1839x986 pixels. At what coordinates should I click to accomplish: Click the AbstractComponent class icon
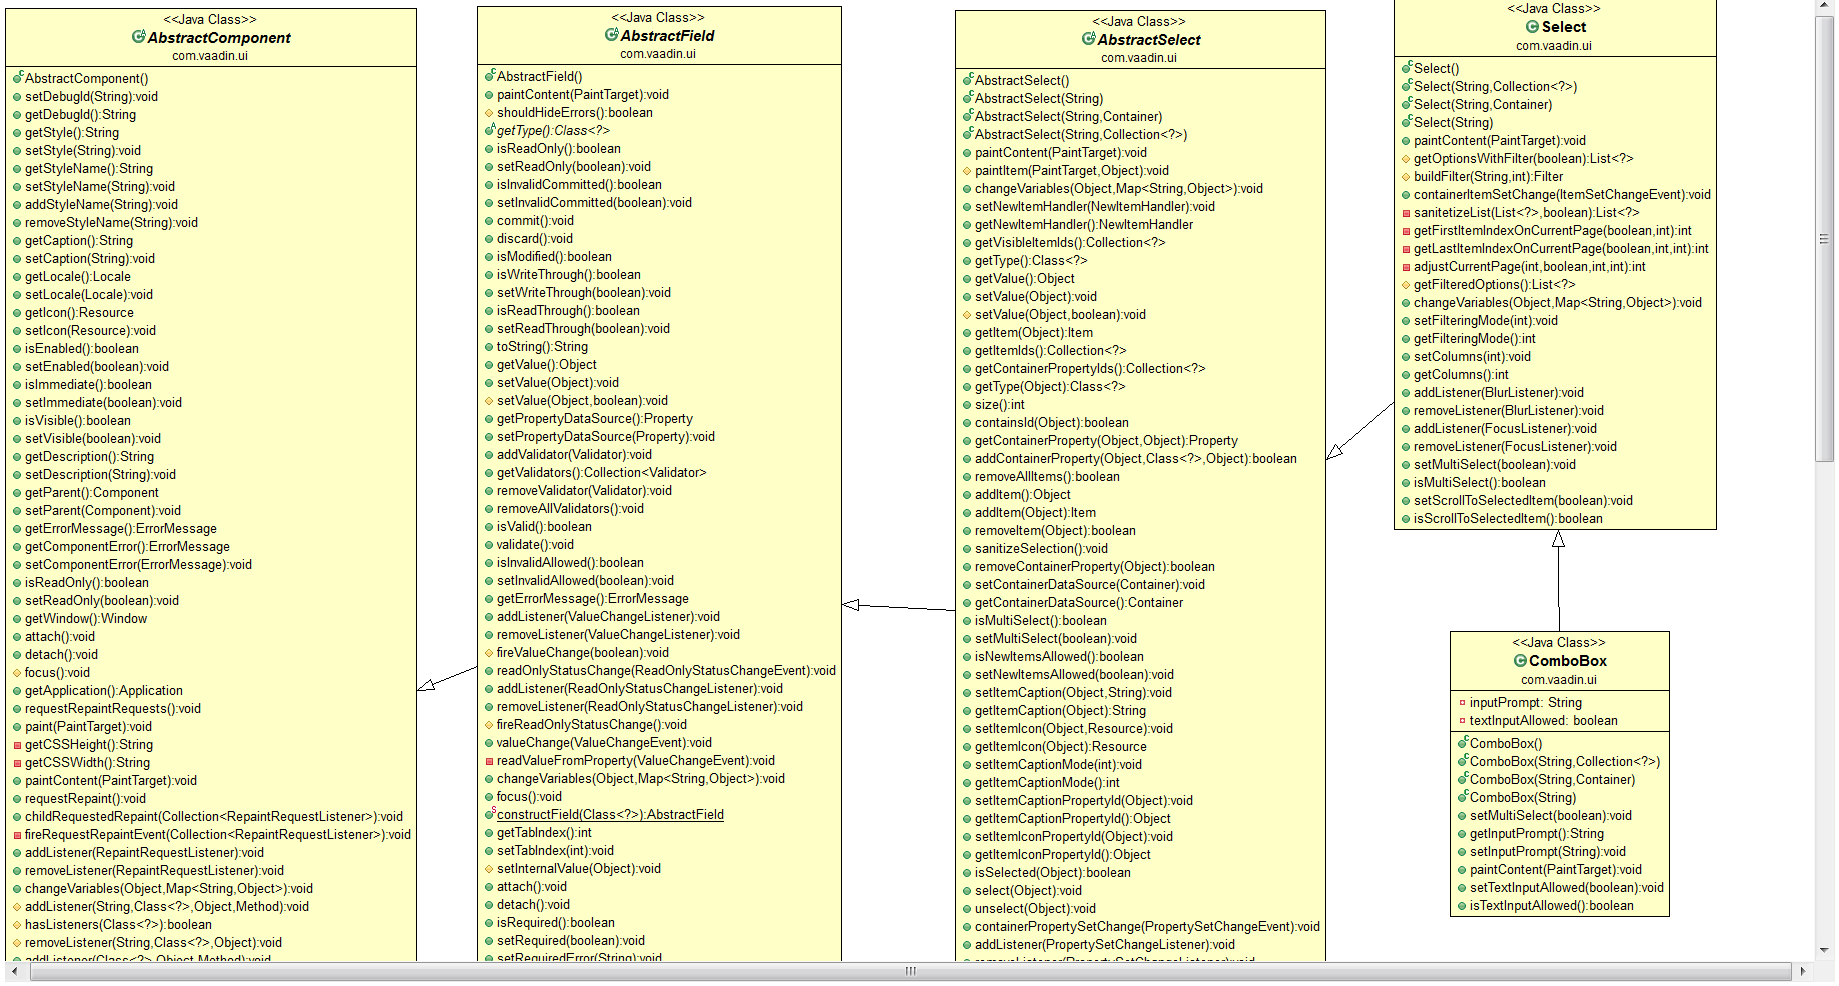pyautogui.click(x=138, y=37)
